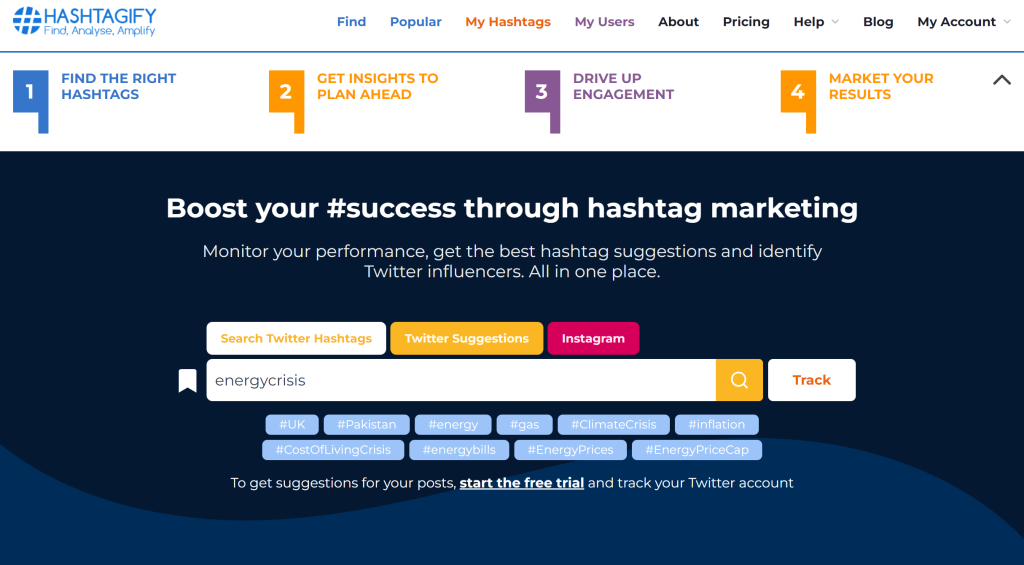Expand the Help dropdown menu

(x=816, y=22)
